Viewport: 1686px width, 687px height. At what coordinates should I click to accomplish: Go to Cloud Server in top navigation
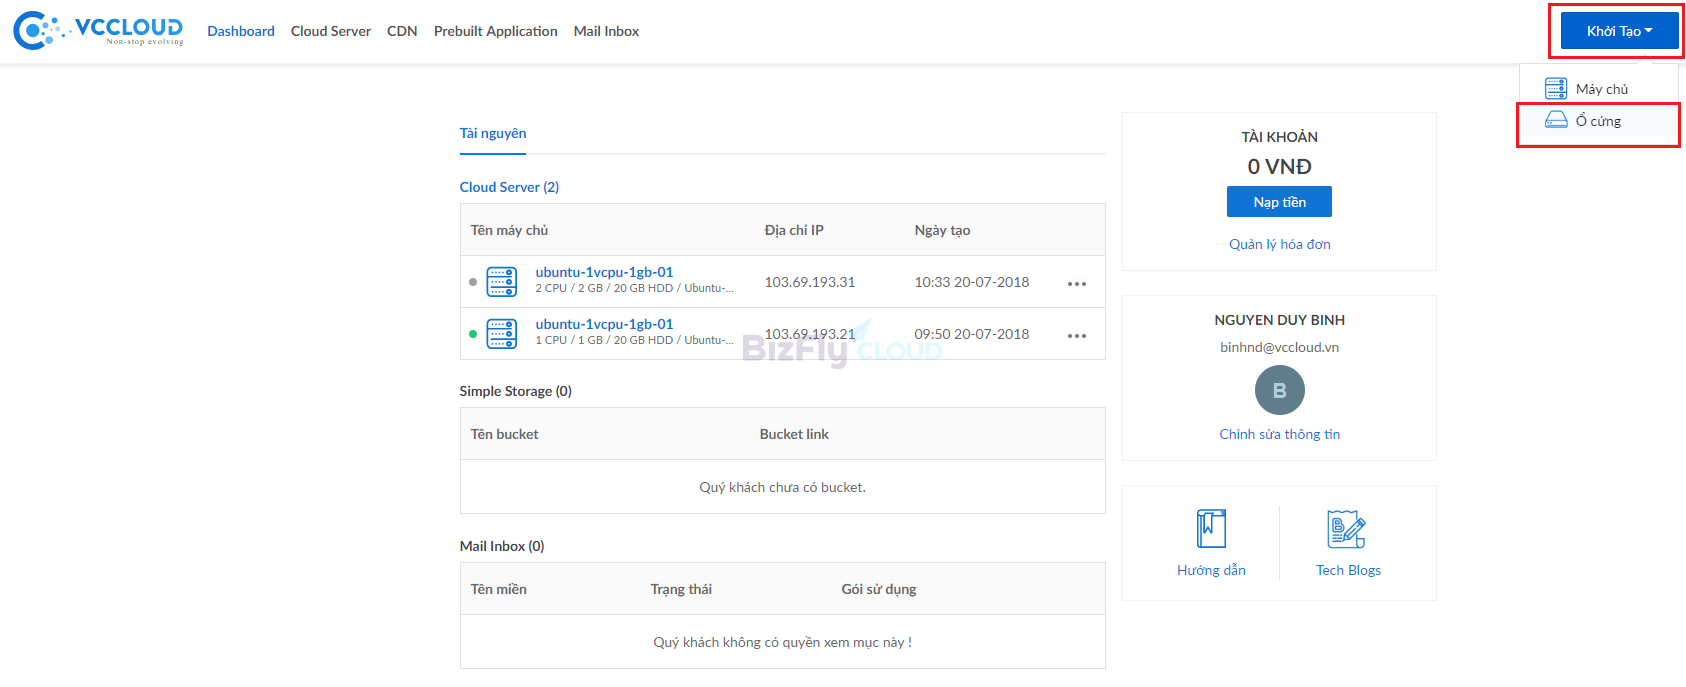[x=331, y=31]
